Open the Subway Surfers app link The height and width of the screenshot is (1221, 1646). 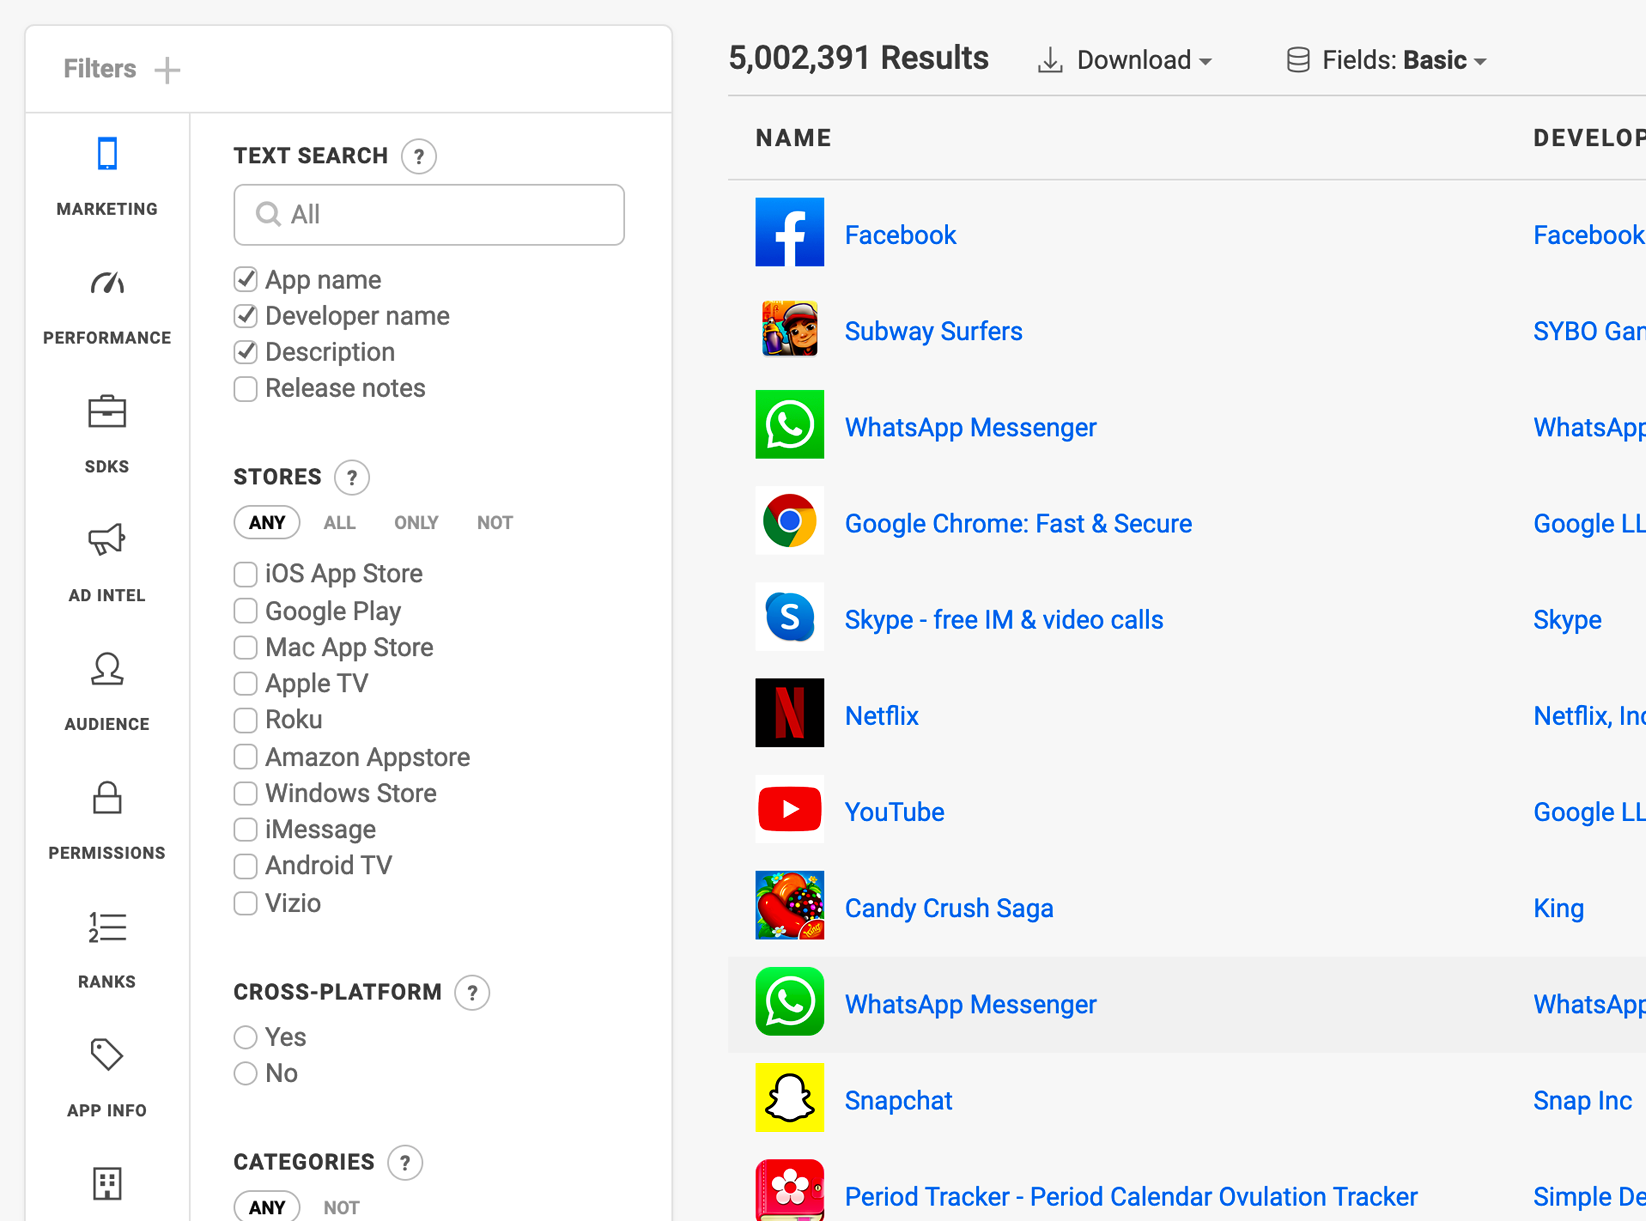click(933, 331)
